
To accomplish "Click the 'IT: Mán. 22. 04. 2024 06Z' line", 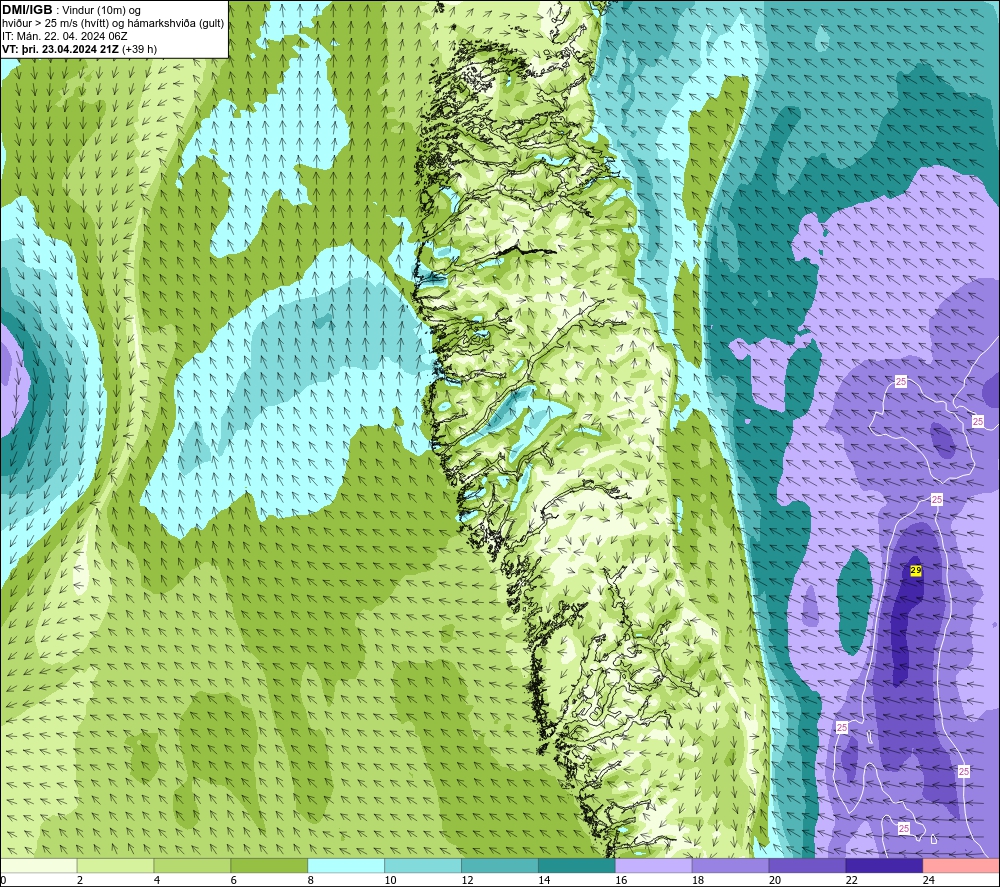I will coord(65,36).
